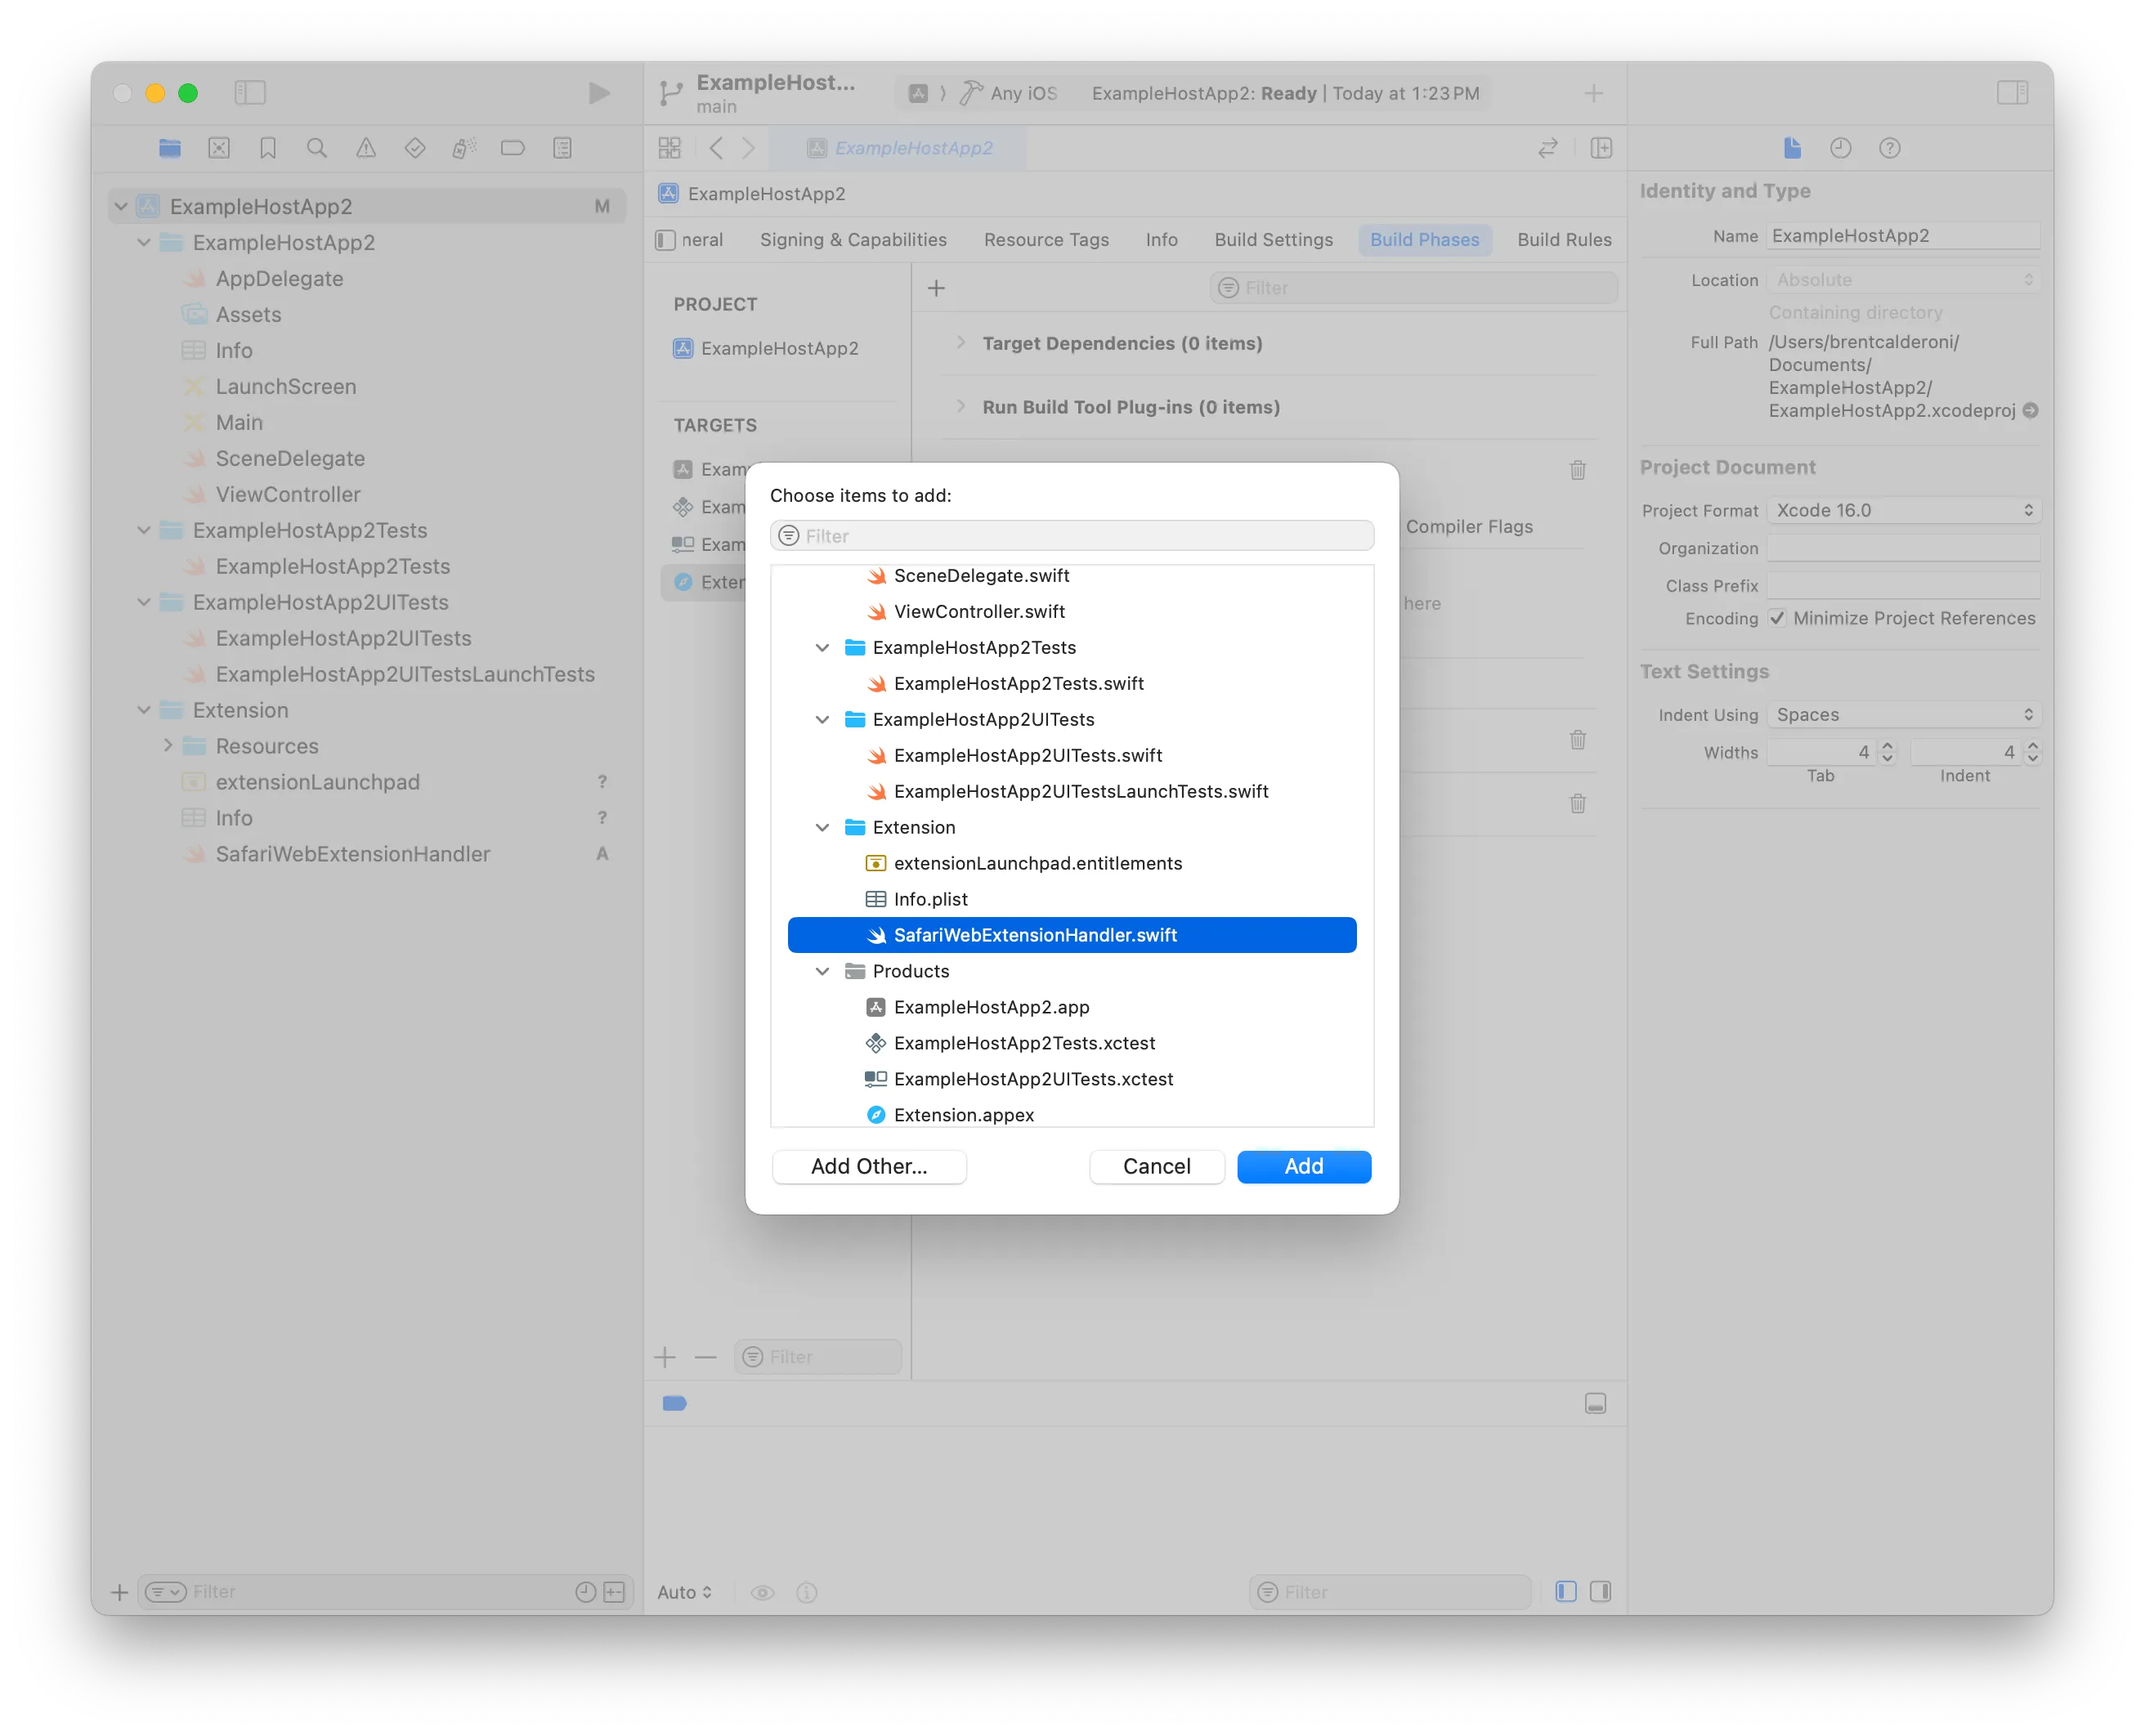Select Extension.appex in the dialog list

pyautogui.click(x=1072, y=1114)
